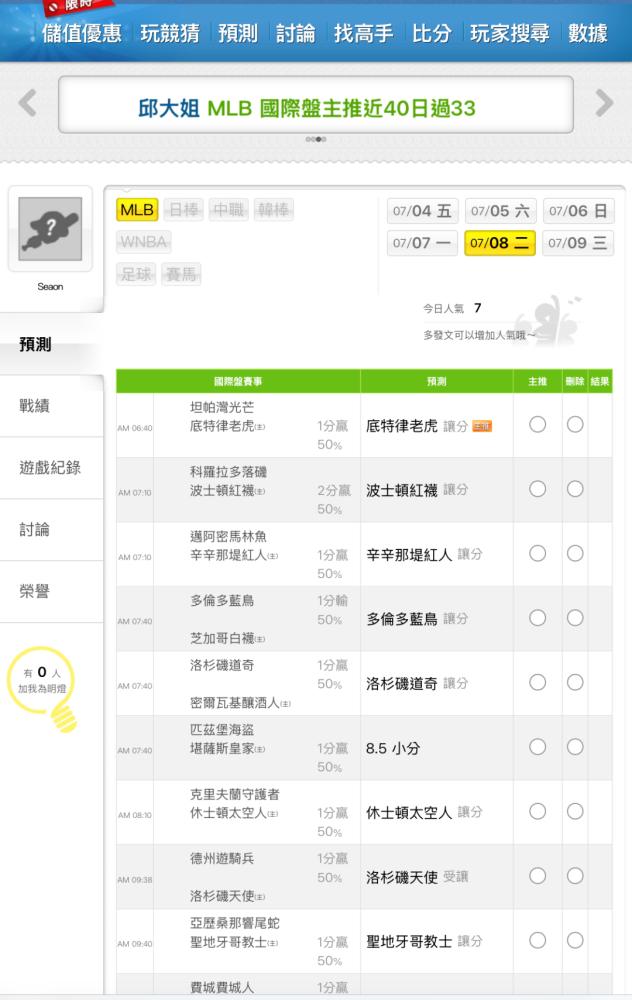This screenshot has width=632, height=1000.
Task: Open 戰績 sidebar tab
Action: coord(36,406)
